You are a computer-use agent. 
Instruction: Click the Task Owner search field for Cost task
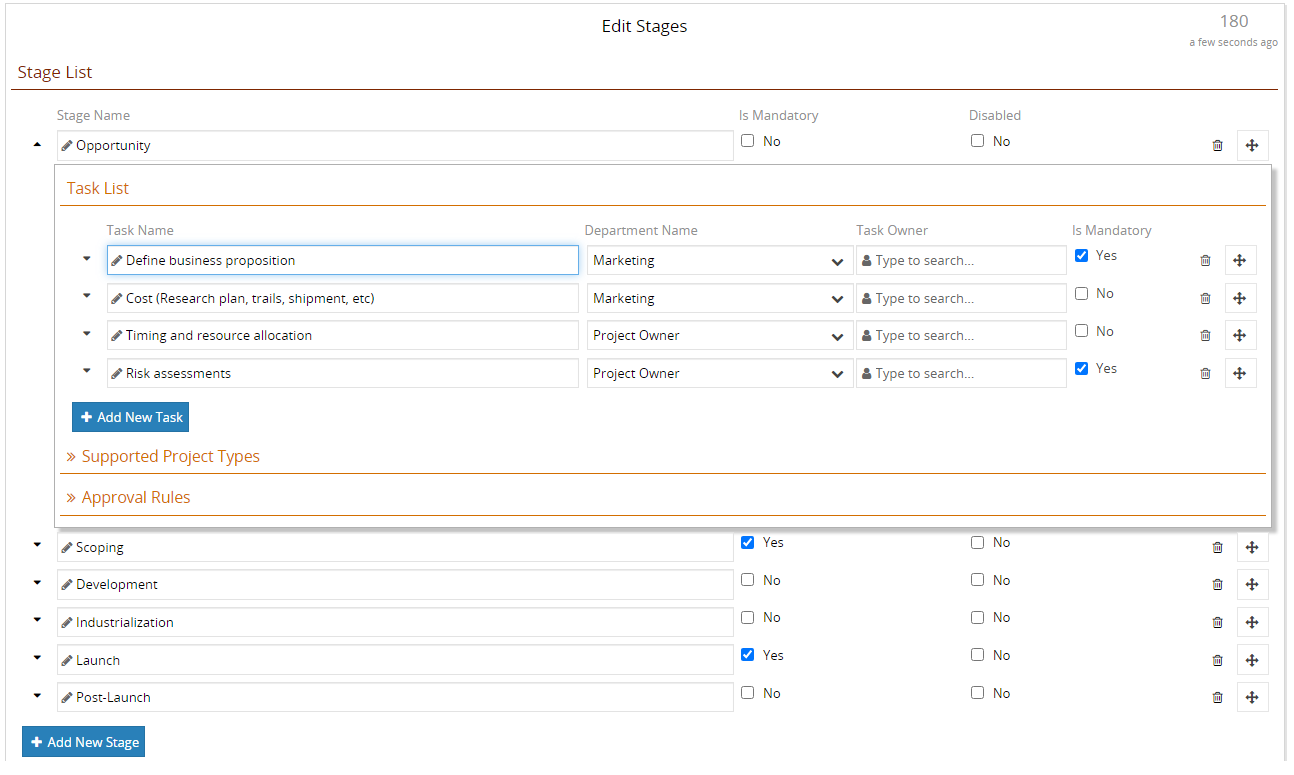[x=962, y=299]
